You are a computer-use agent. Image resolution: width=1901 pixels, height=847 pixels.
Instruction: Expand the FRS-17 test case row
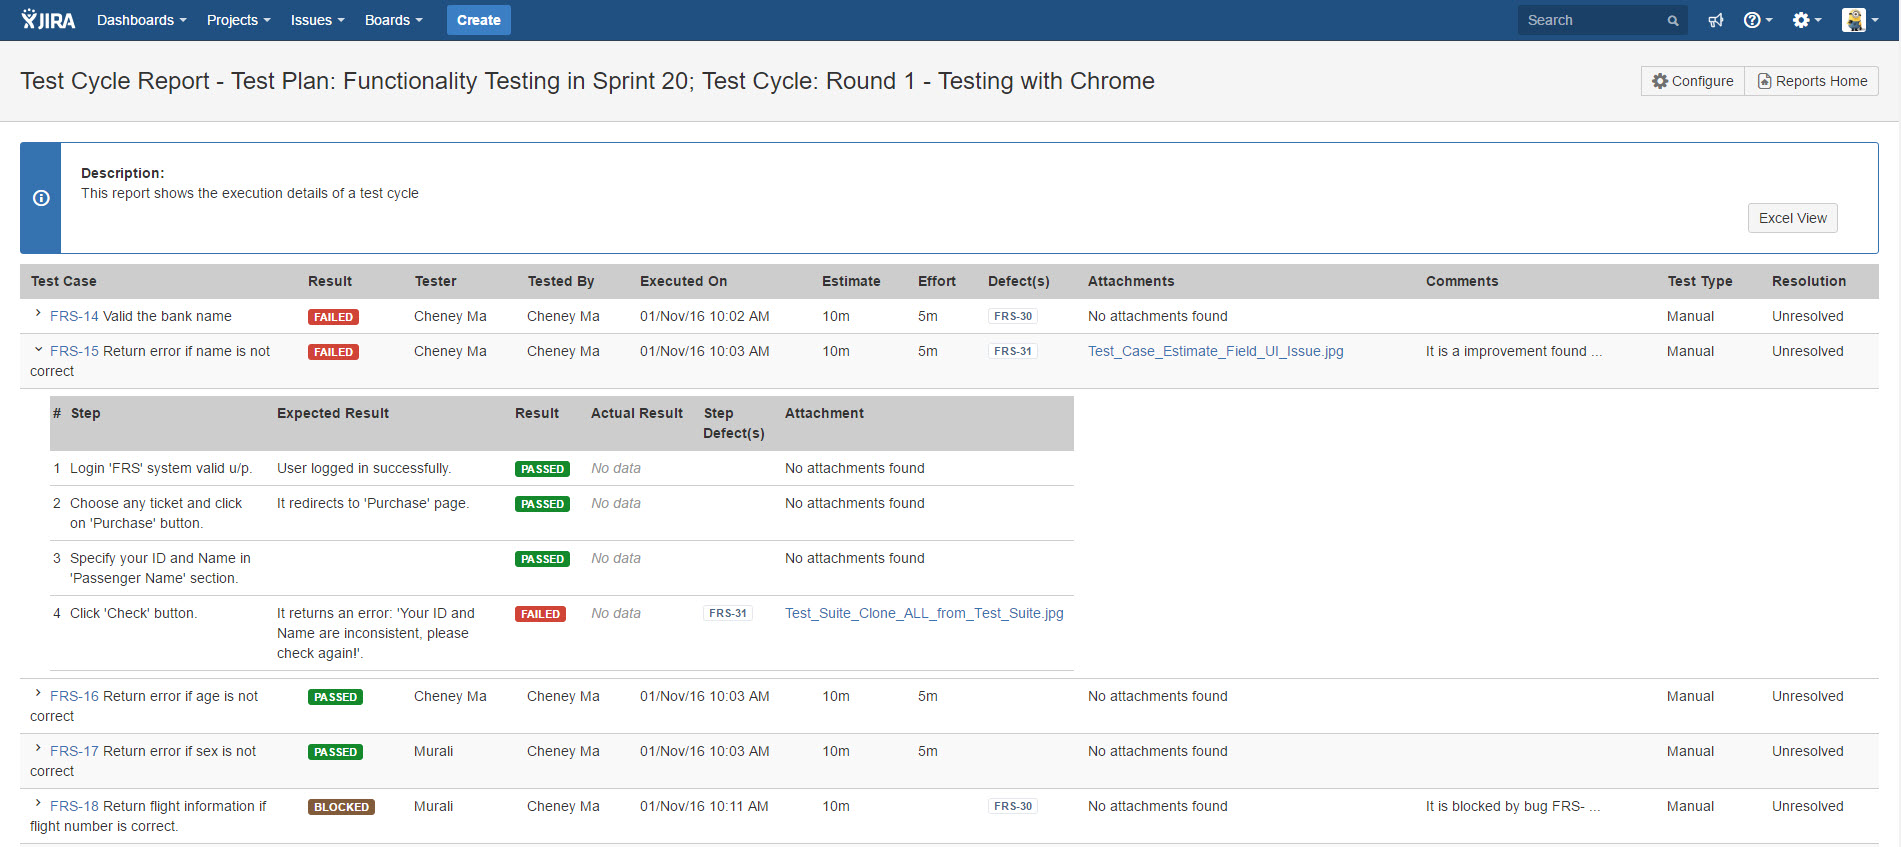coord(38,749)
